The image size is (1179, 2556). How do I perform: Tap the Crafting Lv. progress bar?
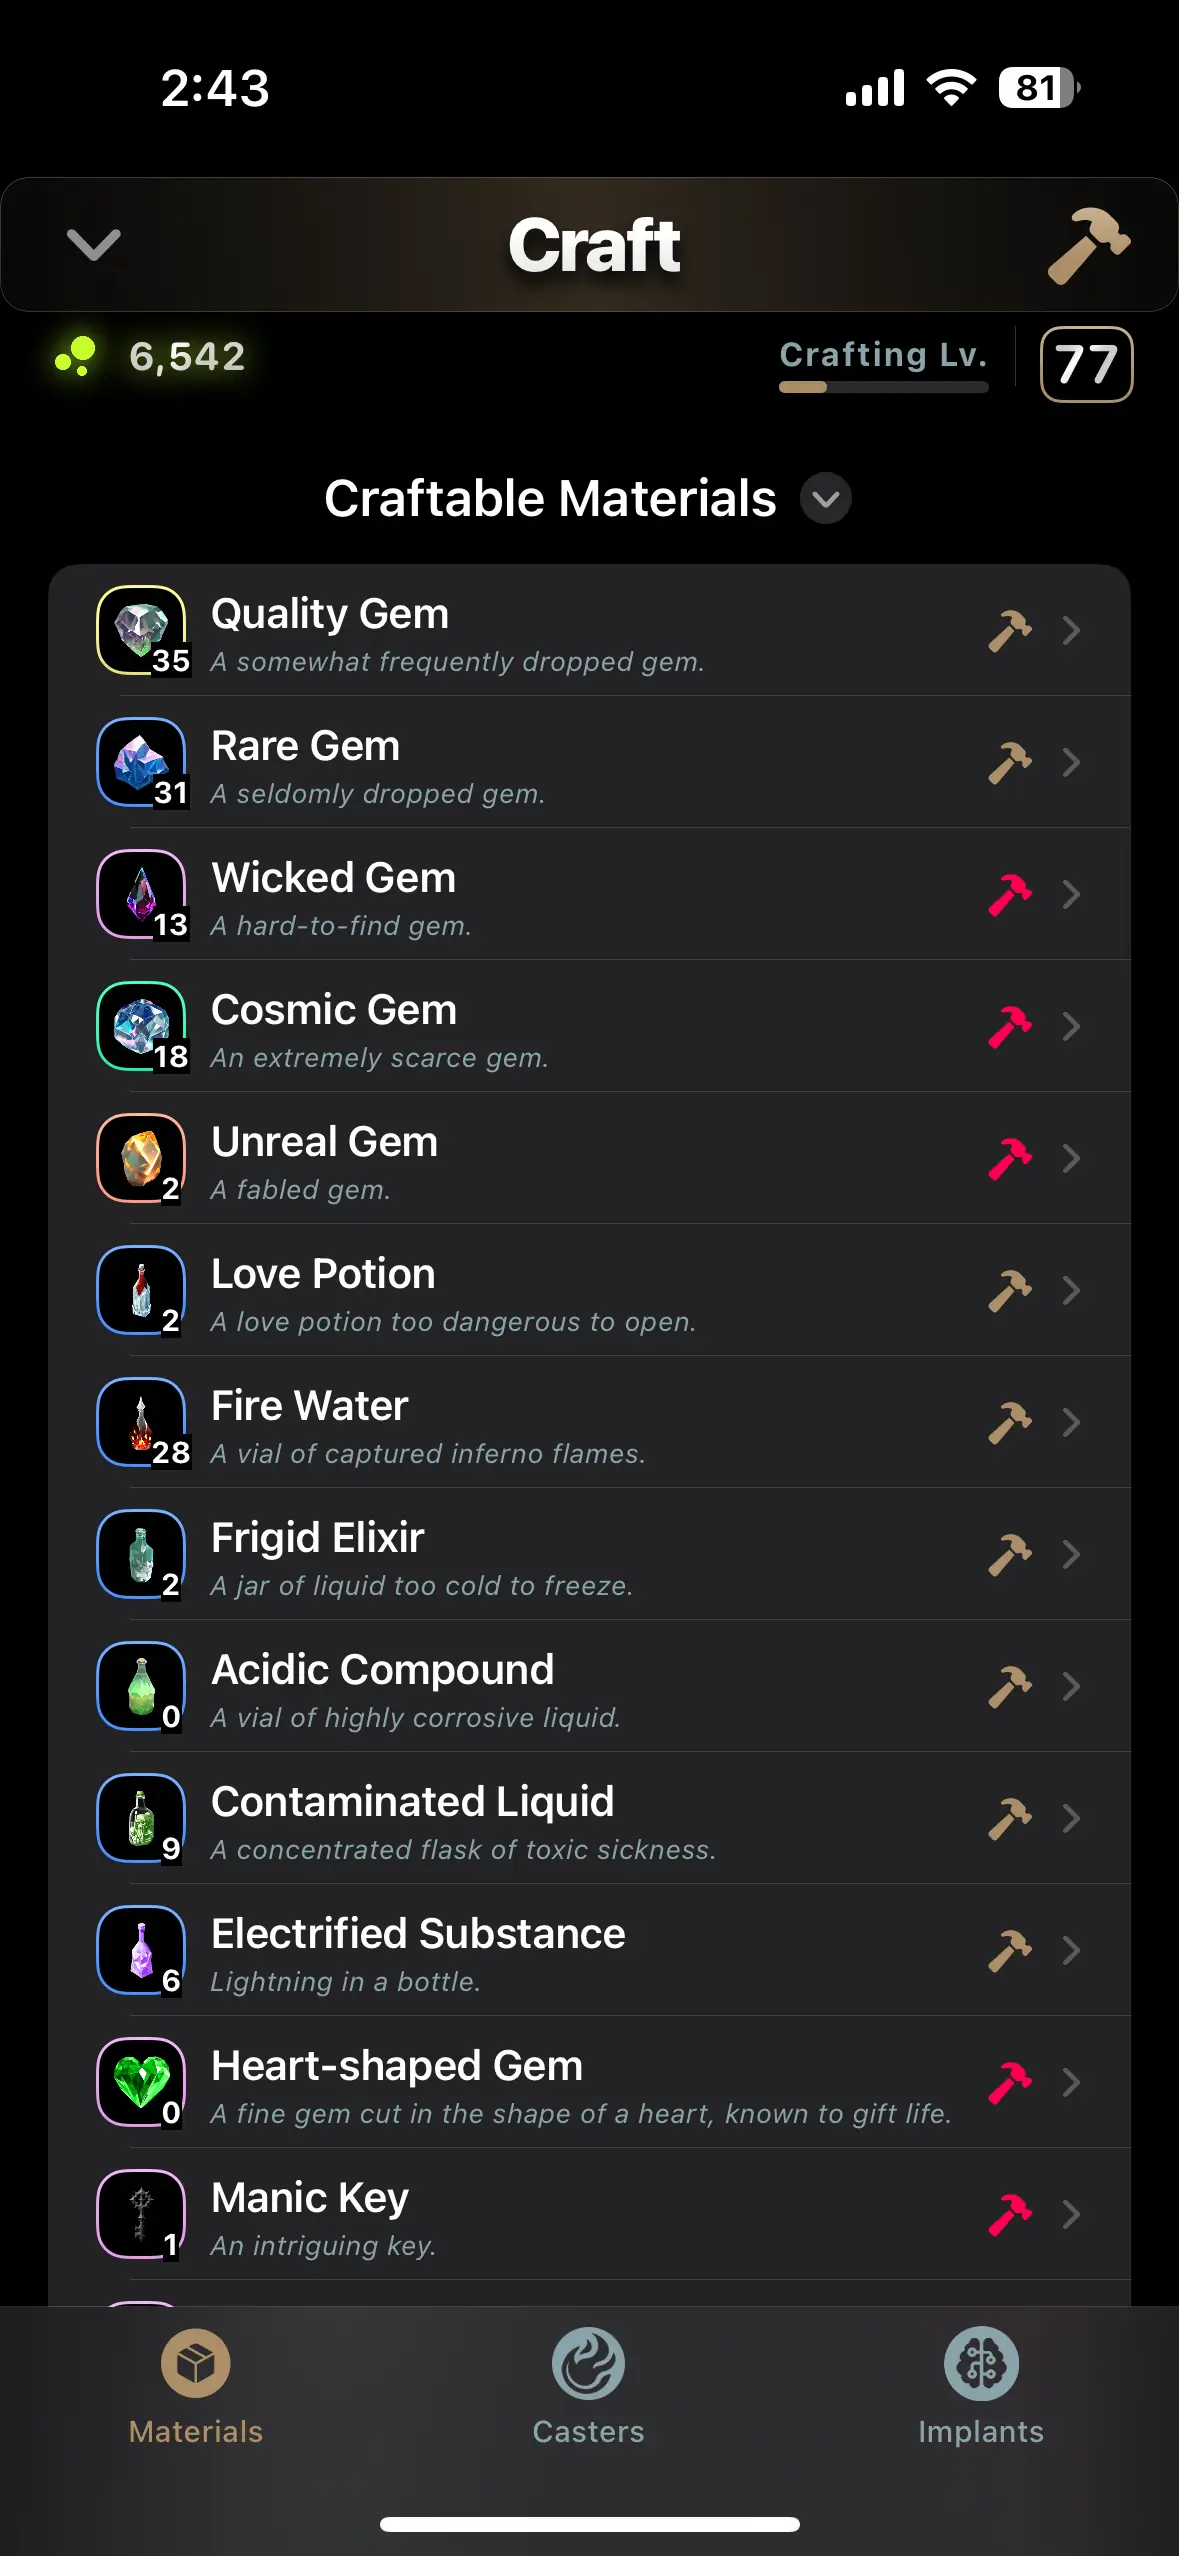click(883, 387)
